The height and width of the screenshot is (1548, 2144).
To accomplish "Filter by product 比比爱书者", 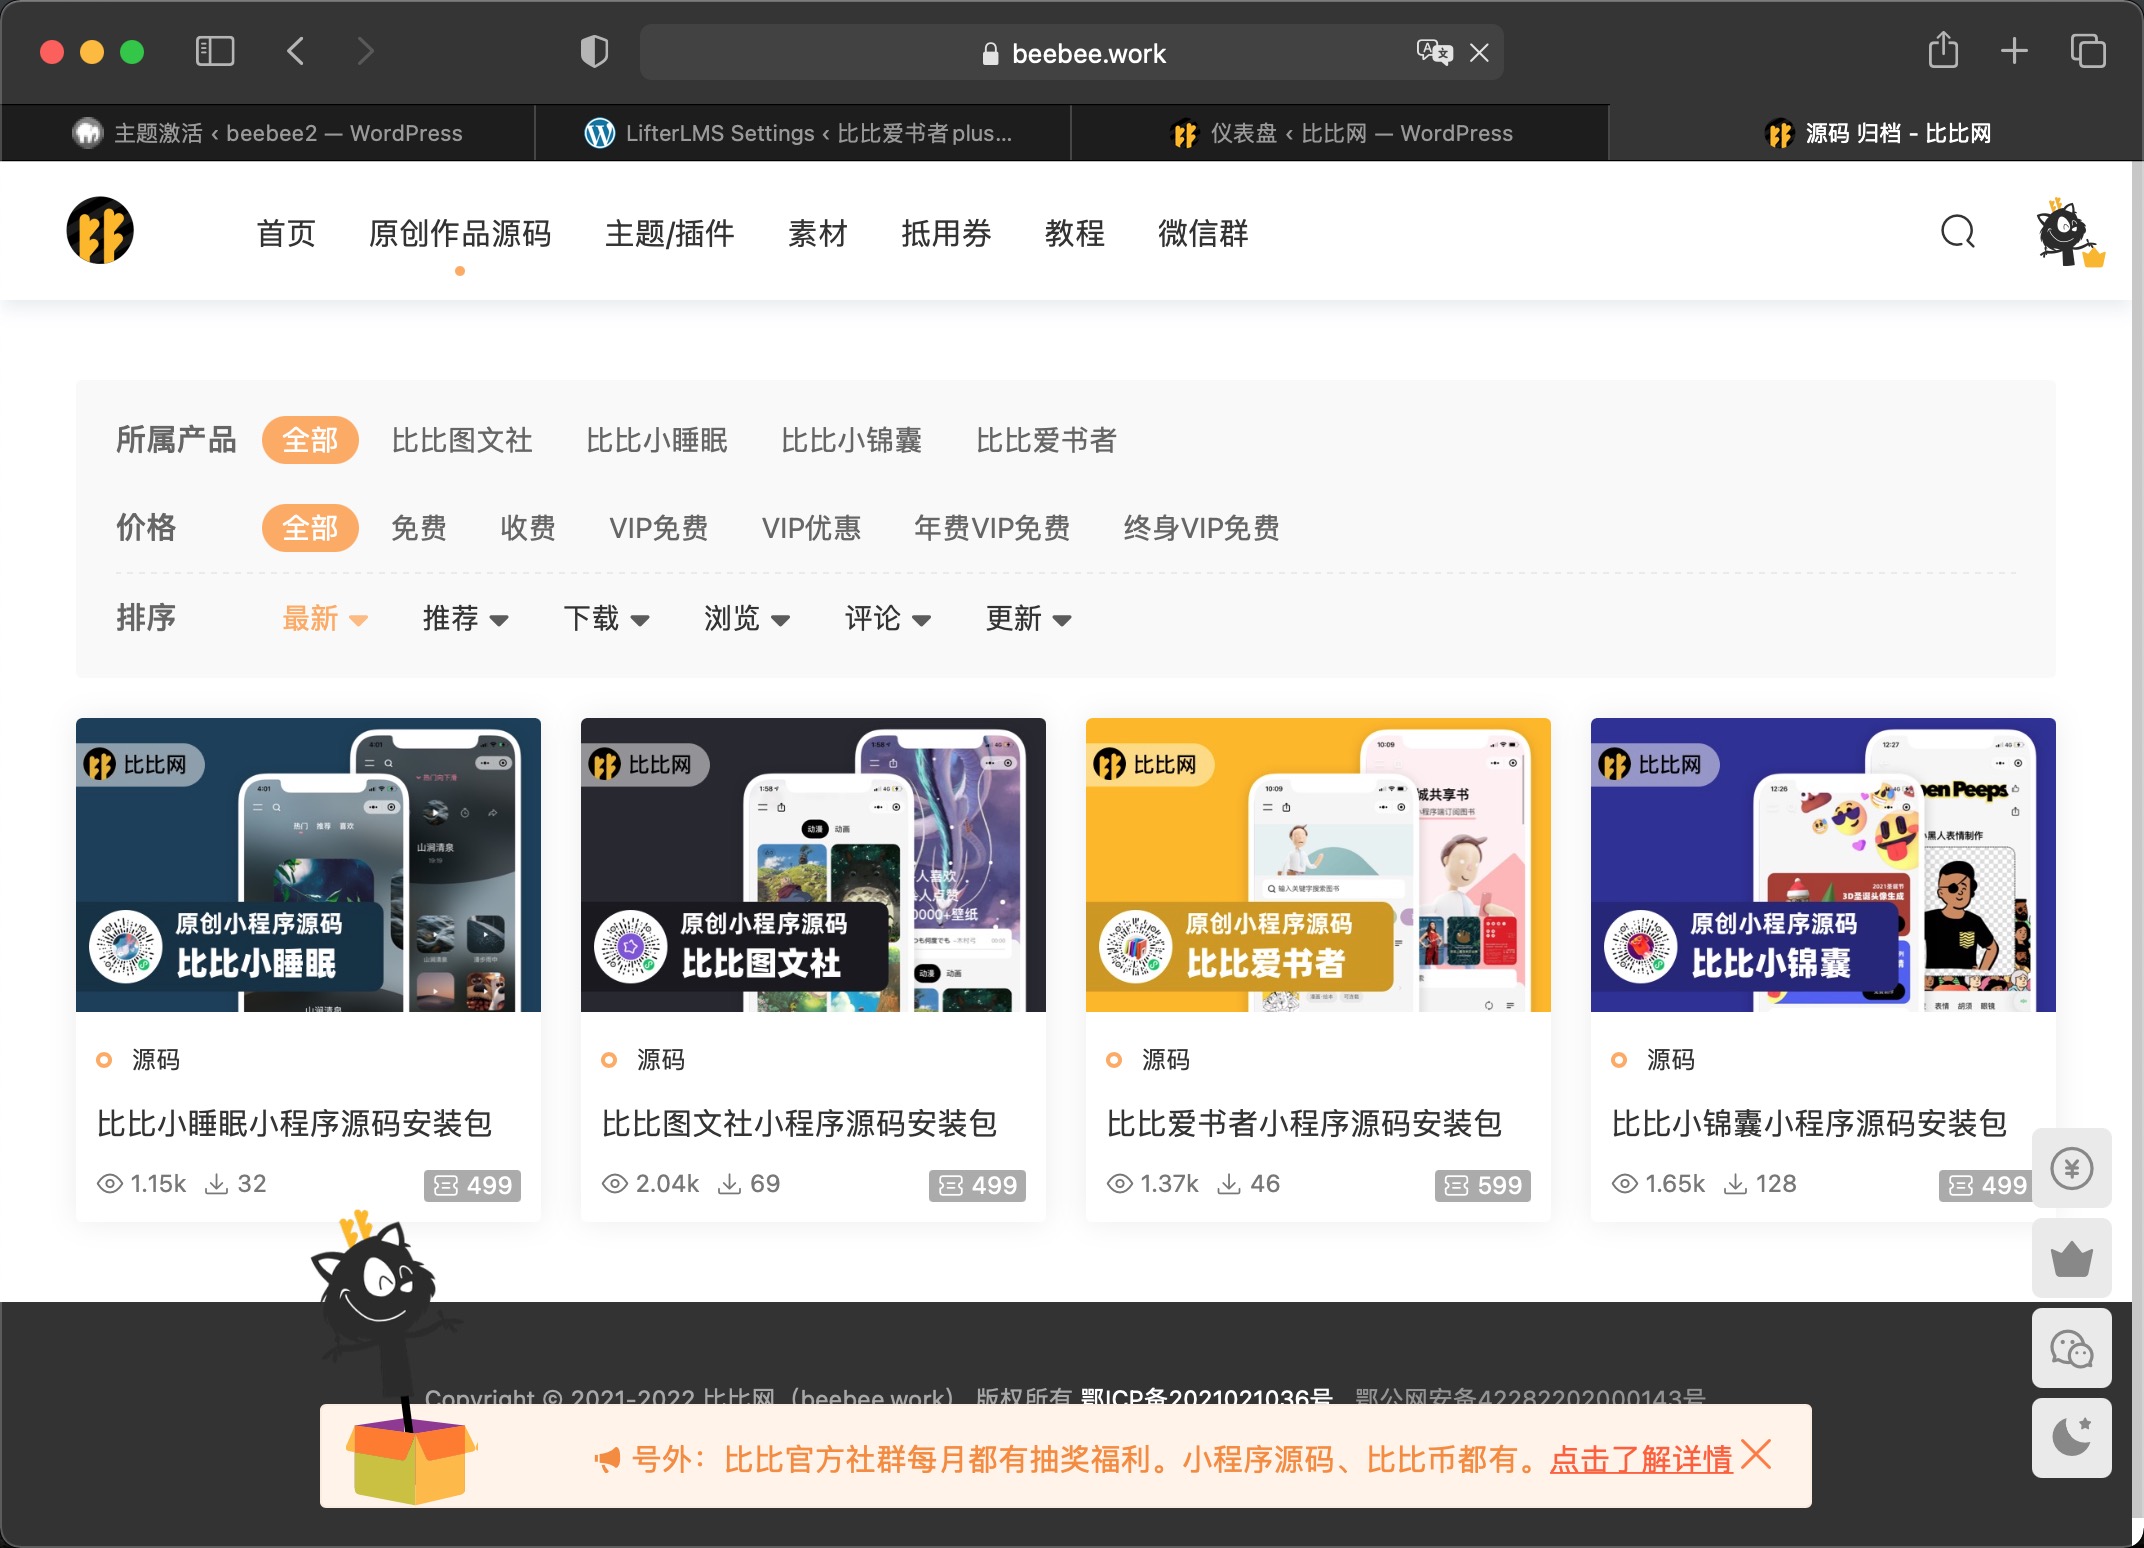I will (x=1046, y=440).
